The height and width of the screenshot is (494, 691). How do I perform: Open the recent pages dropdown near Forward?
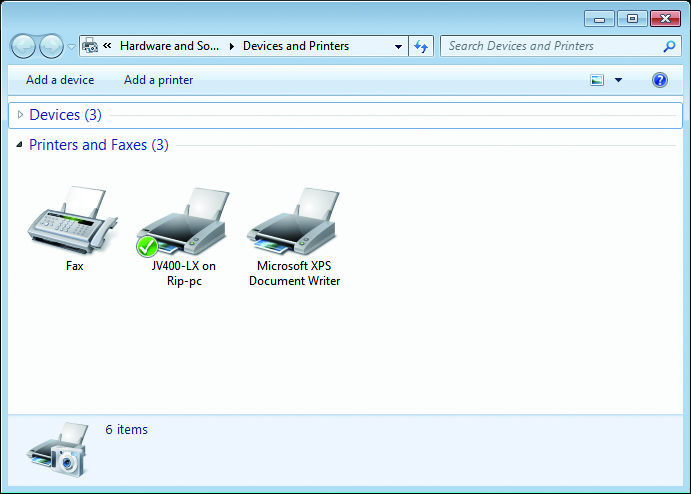tap(70, 46)
